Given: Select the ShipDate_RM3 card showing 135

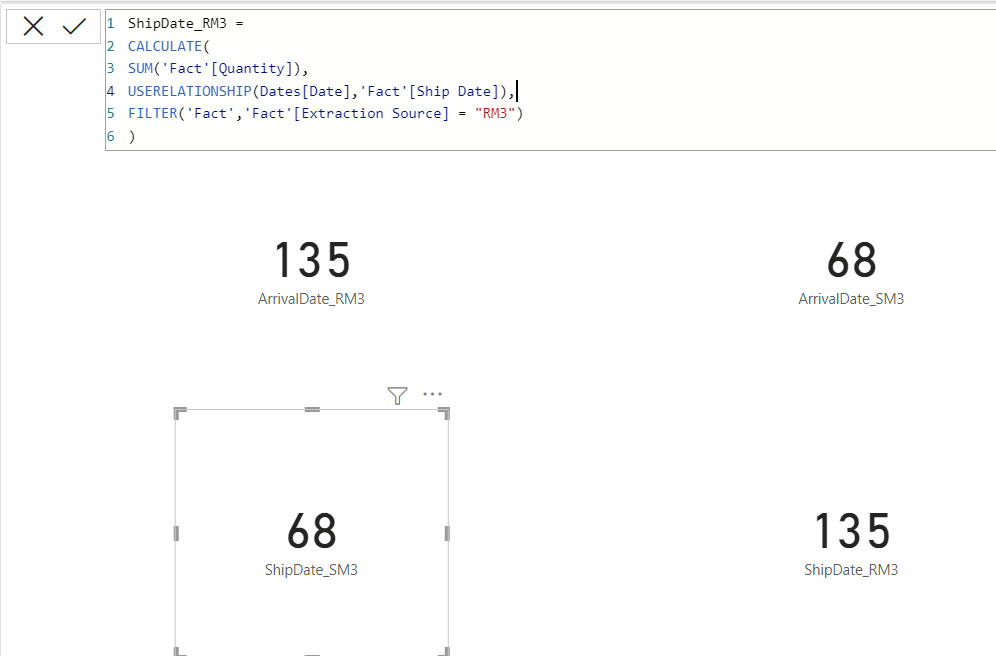Looking at the screenshot, I should [851, 531].
